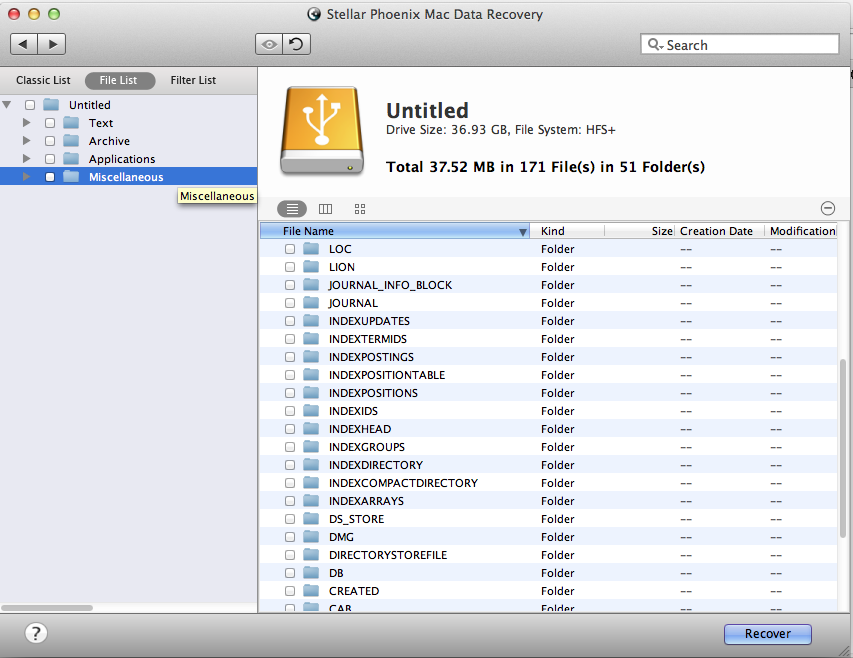This screenshot has width=853, height=658.
Task: Click the Untitled label in the tree
Action: (x=90, y=105)
